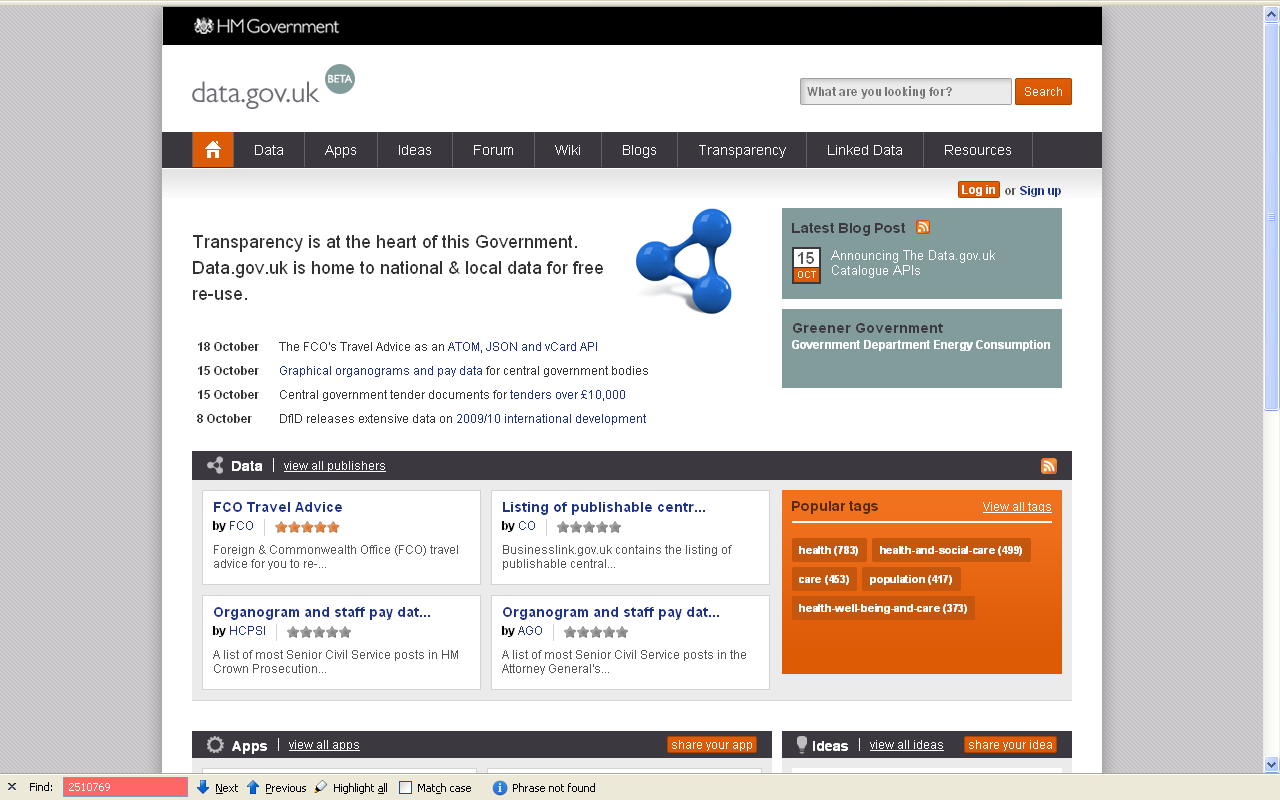Click the 15 OCT calendar icon
The image size is (1280, 800).
tap(806, 266)
